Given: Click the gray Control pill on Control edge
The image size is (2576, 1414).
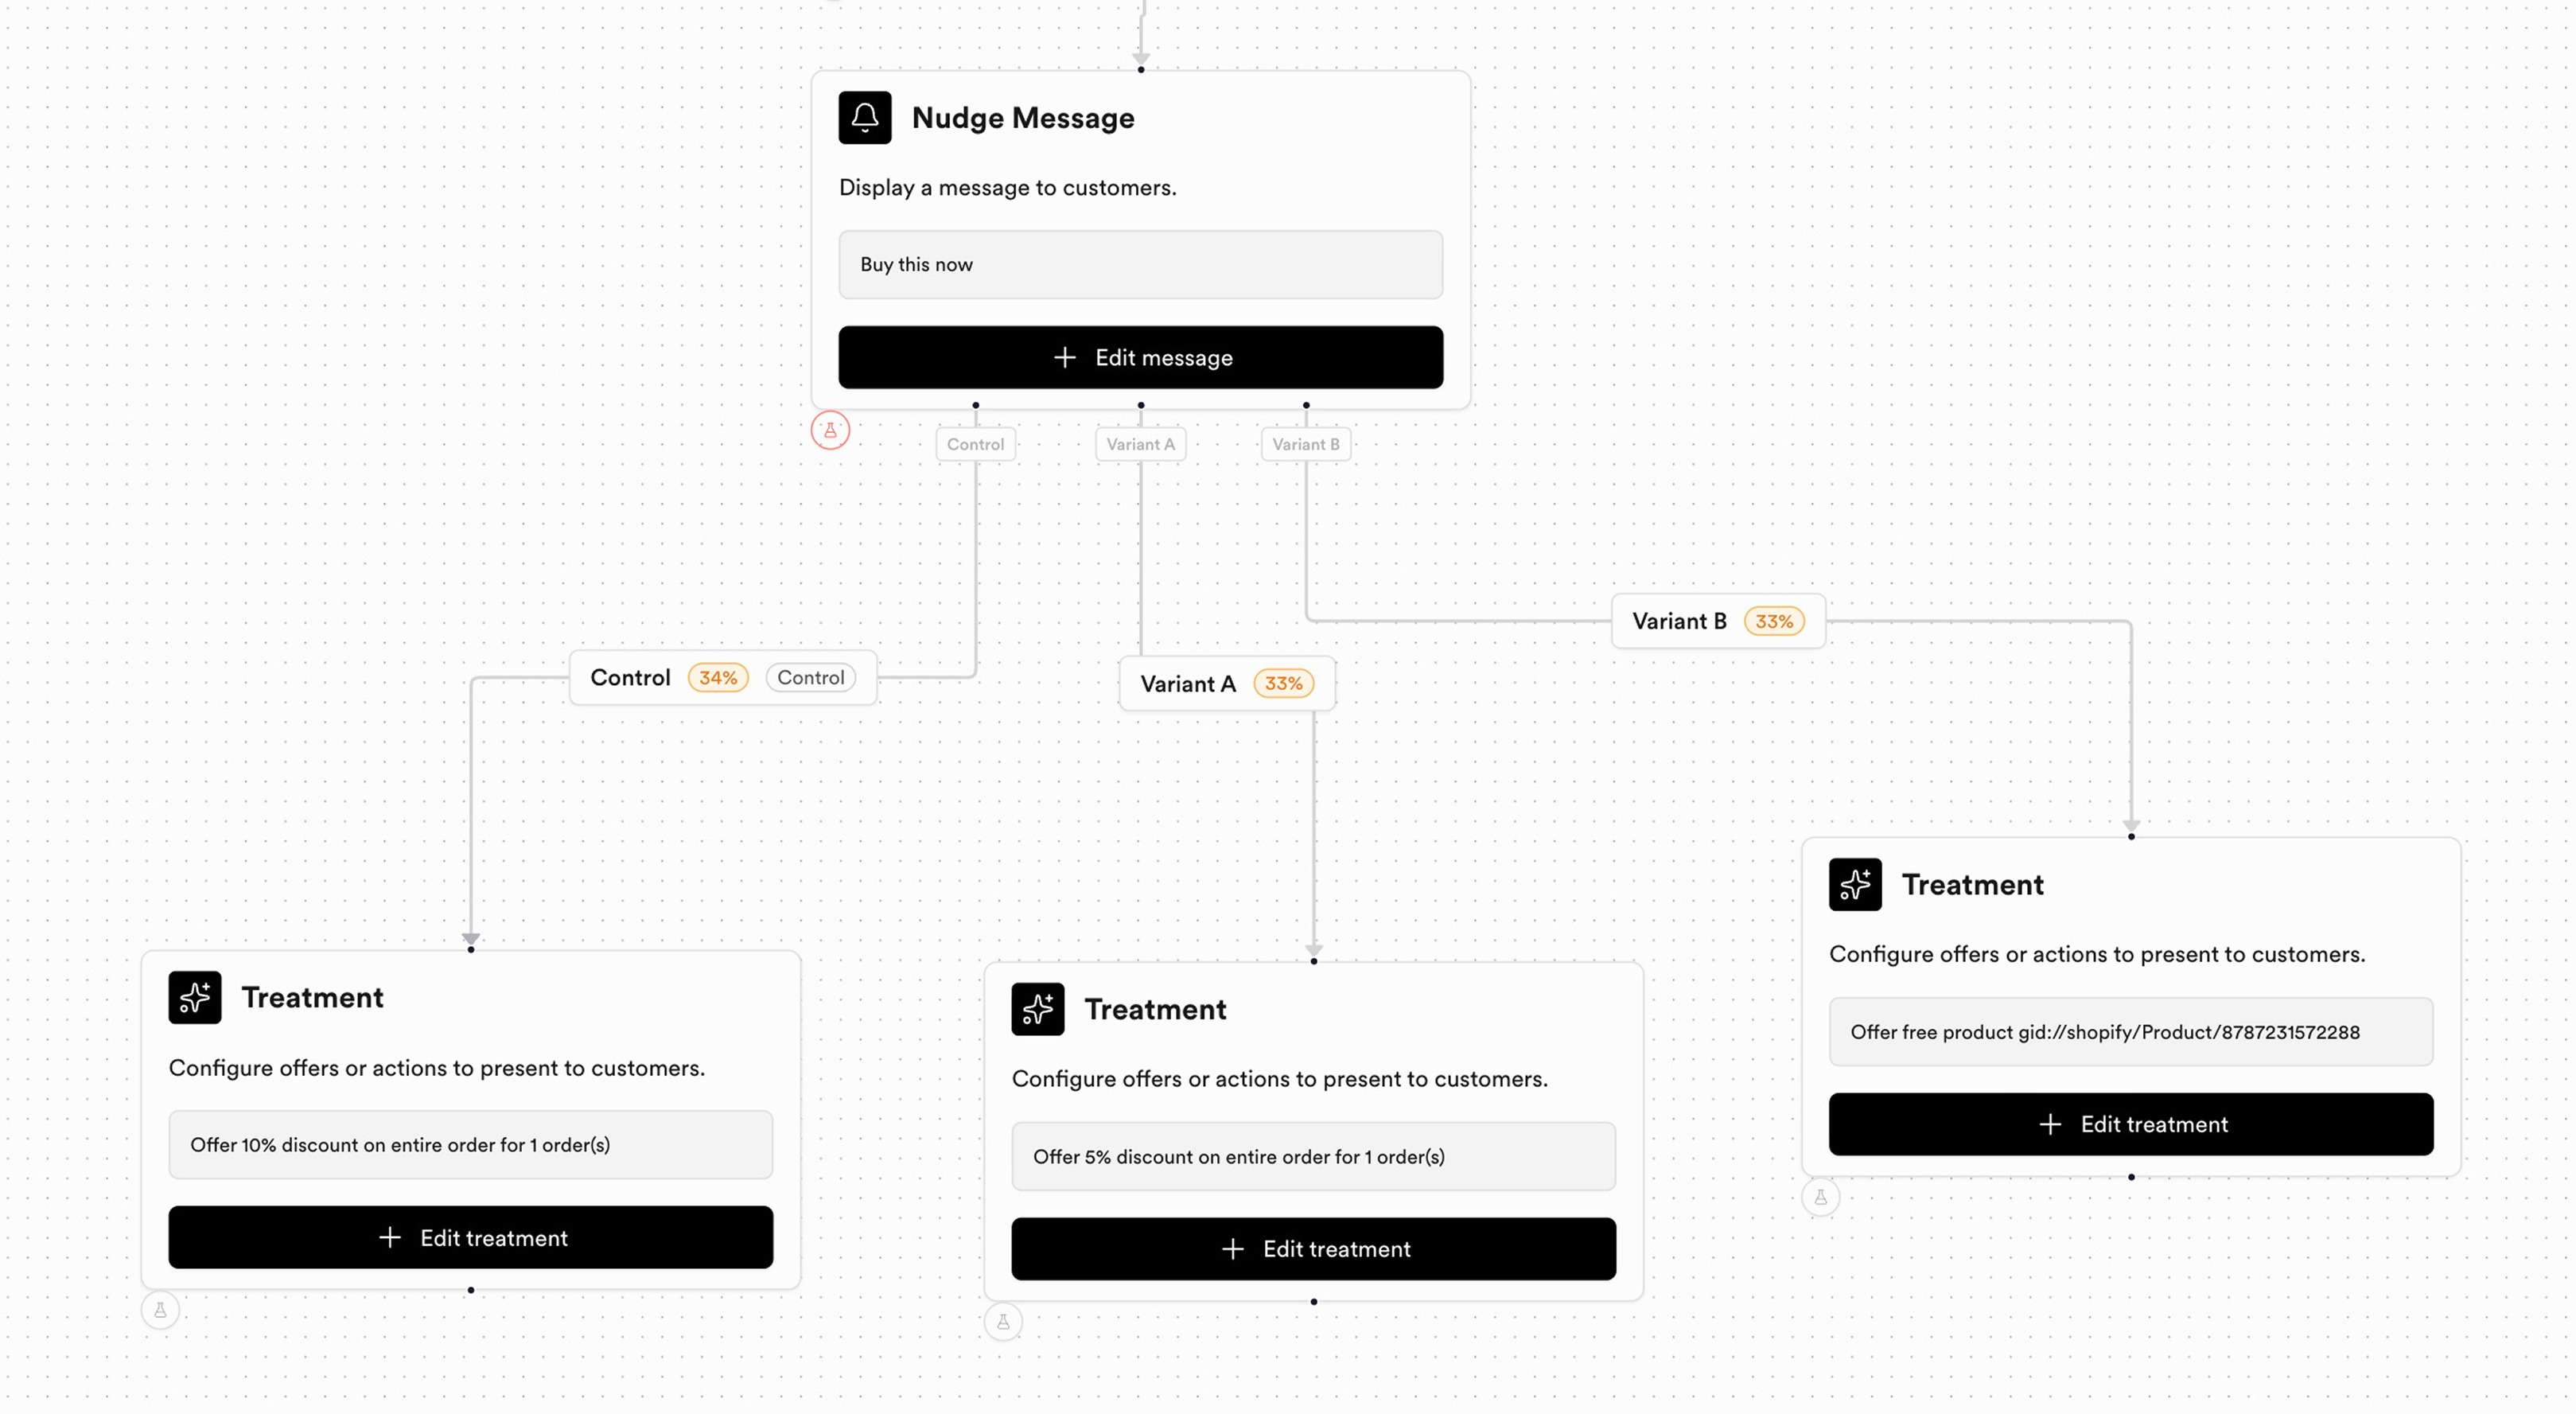Looking at the screenshot, I should pyautogui.click(x=811, y=678).
